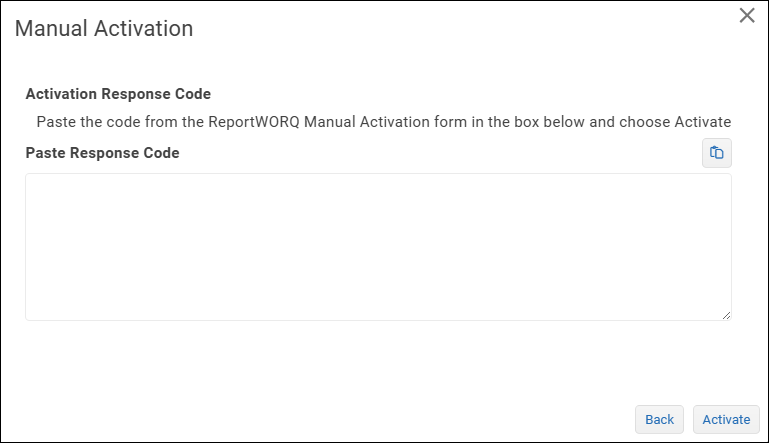769x443 pixels.
Task: Click the word Code in Activation Response Code
Action: coord(193,94)
